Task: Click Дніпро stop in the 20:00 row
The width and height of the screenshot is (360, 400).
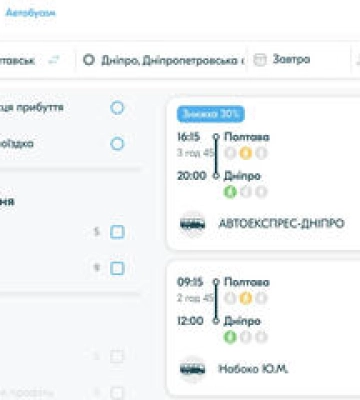Action: point(242,176)
